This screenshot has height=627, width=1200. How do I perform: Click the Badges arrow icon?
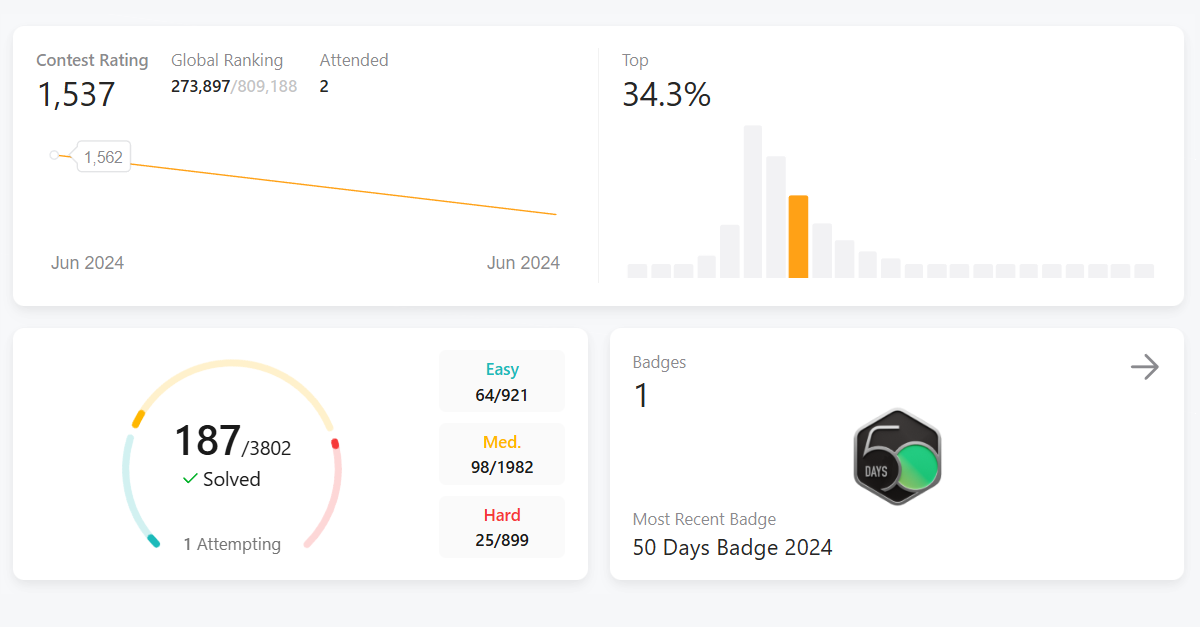(1144, 367)
